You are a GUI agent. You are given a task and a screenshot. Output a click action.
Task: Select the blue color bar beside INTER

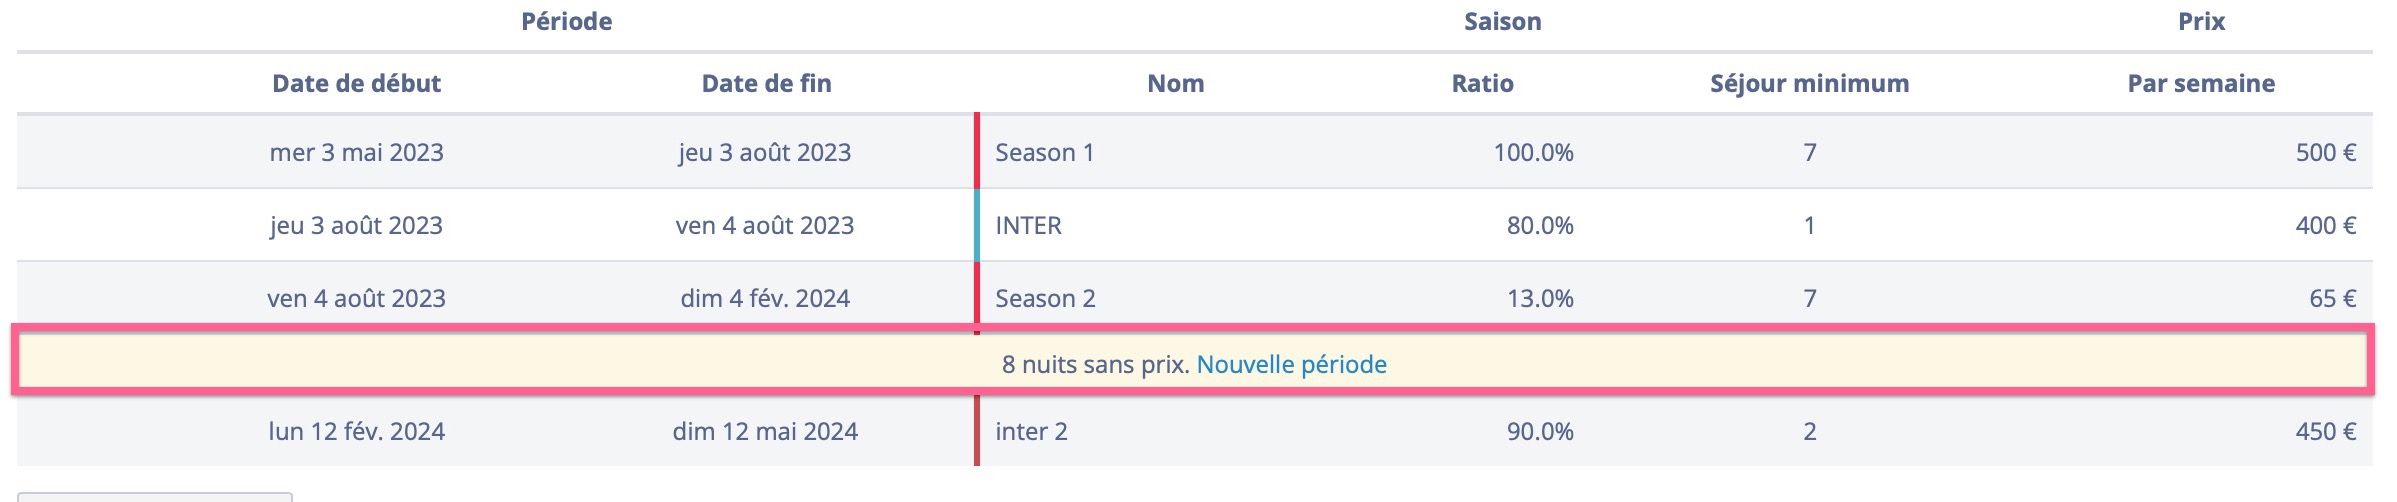pyautogui.click(x=977, y=225)
